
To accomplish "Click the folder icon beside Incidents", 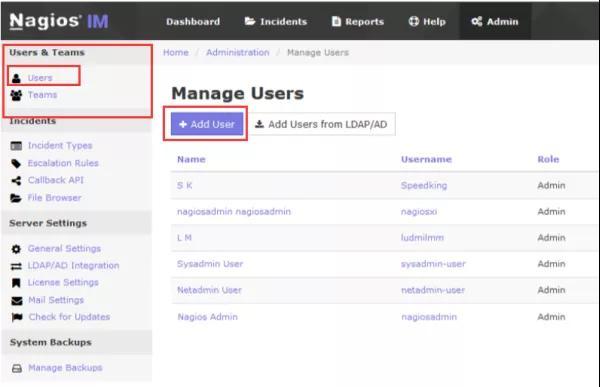I will [x=250, y=21].
